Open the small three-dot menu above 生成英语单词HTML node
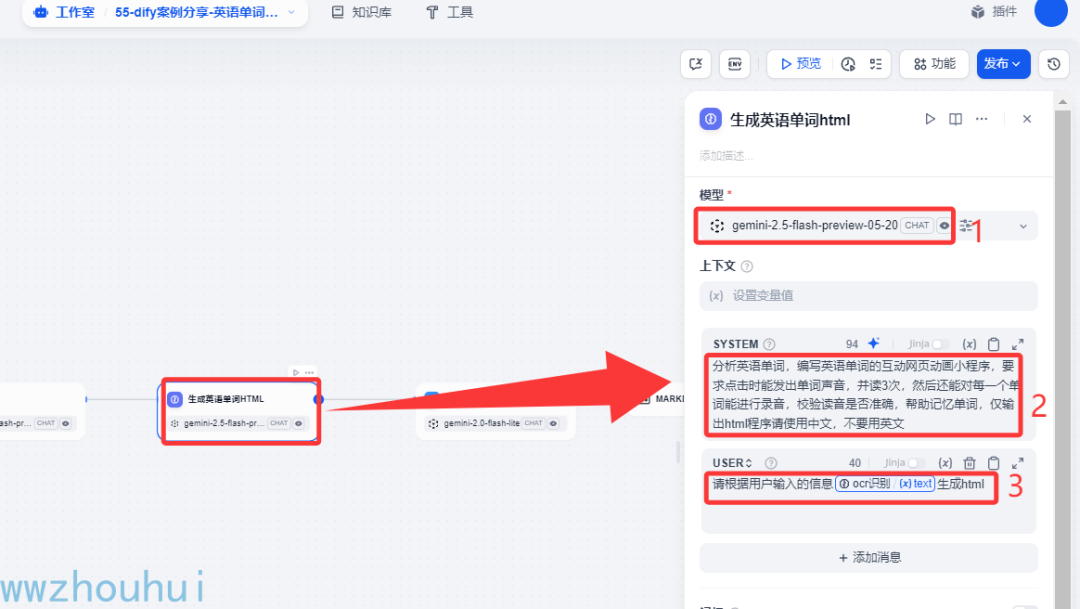The image size is (1080, 609). pos(309,372)
